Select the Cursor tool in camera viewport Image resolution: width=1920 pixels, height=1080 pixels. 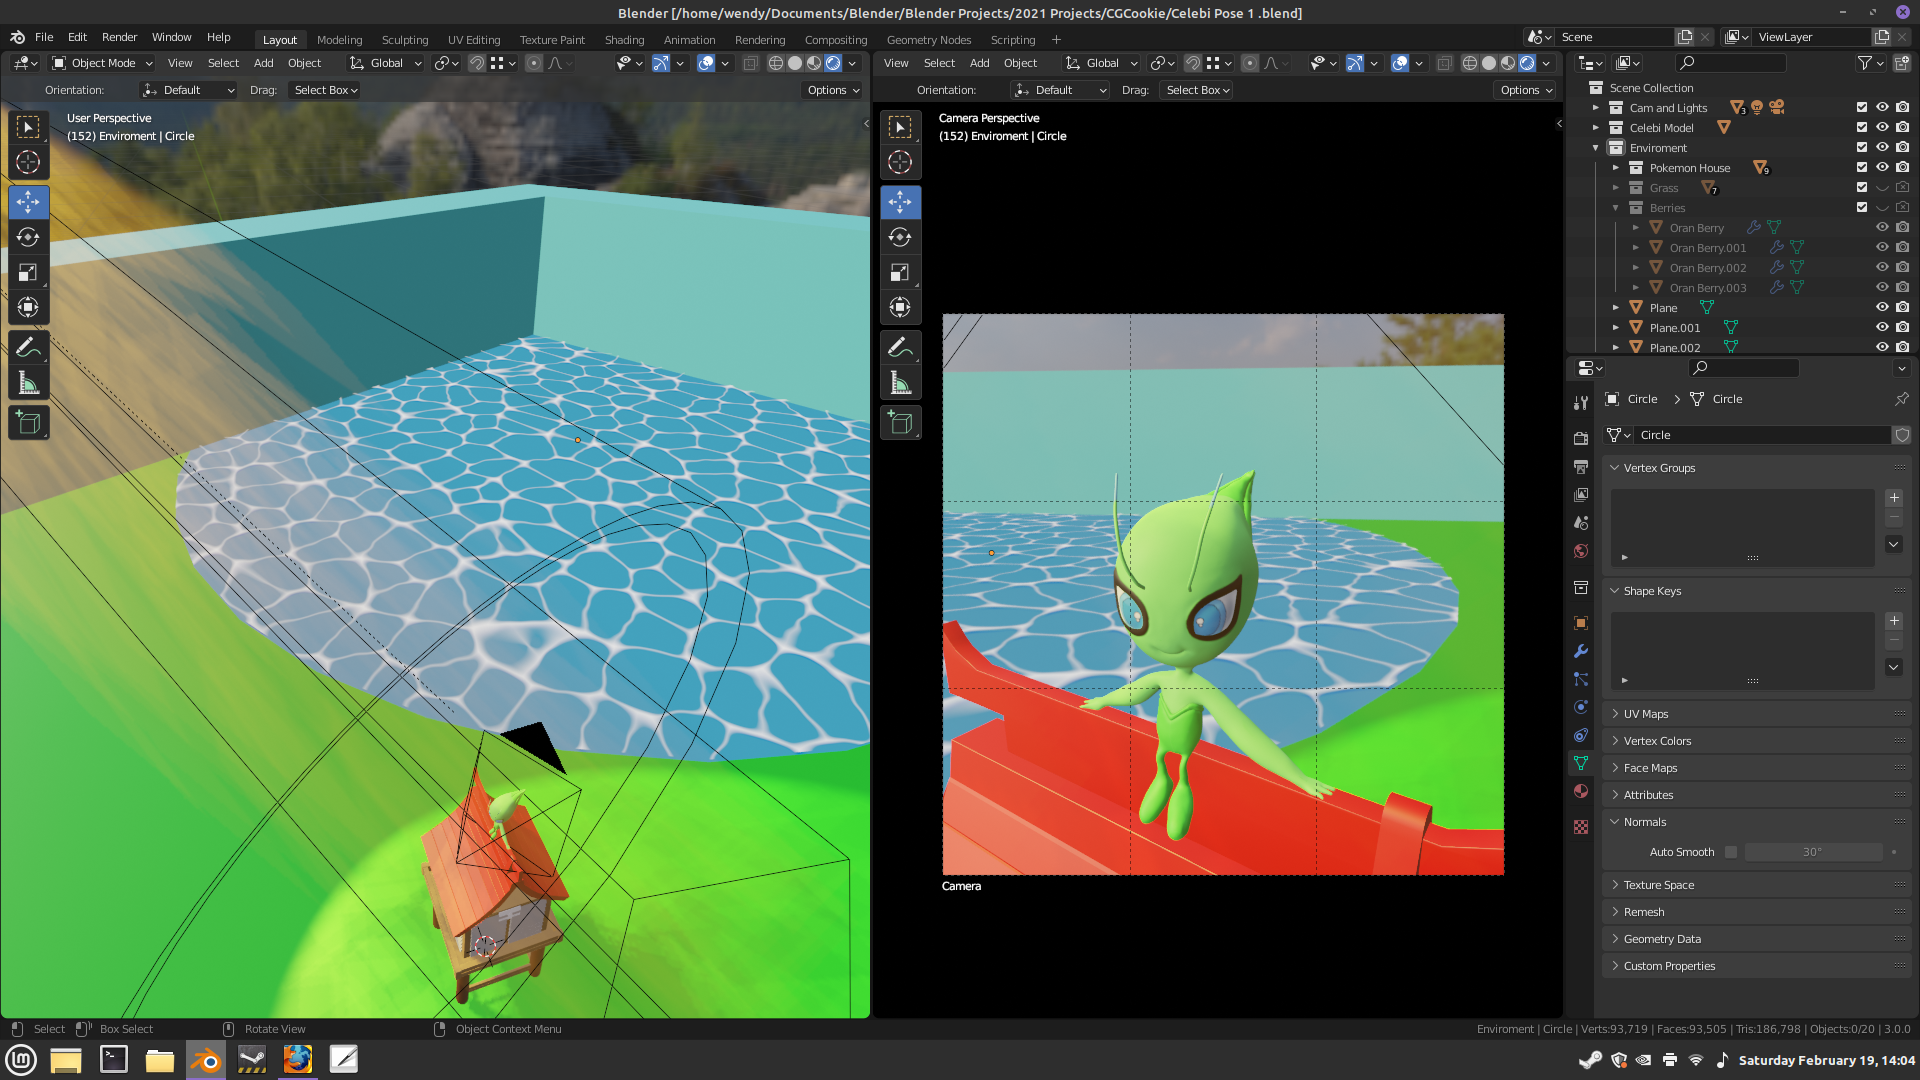[900, 162]
